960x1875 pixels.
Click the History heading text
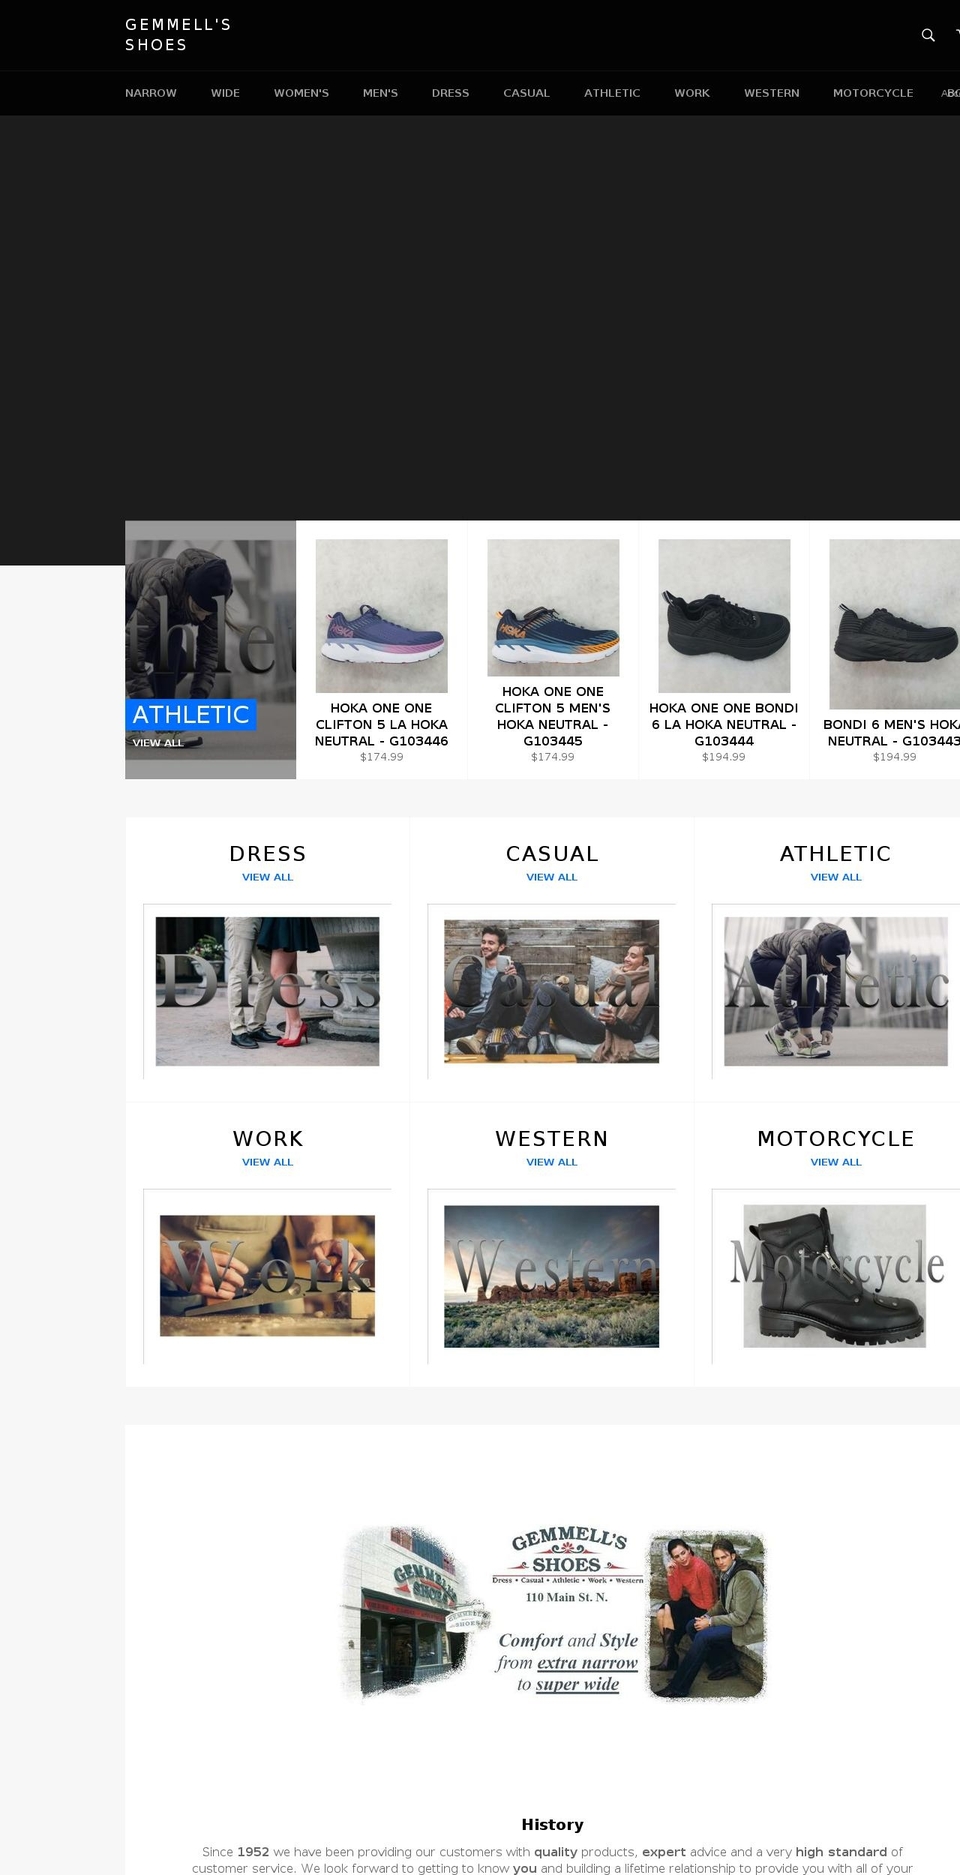click(552, 1825)
